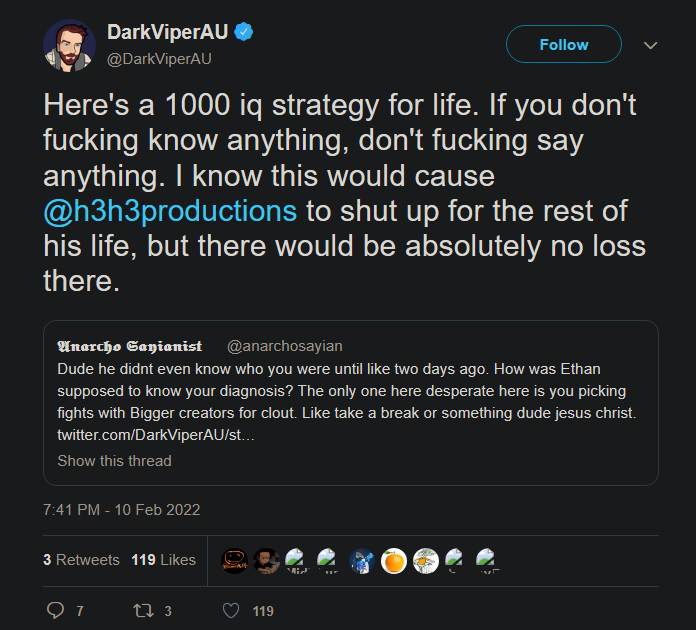Toggle the Follow button for DarkViperAU
Image resolution: width=696 pixels, height=630 pixels.
(x=563, y=45)
